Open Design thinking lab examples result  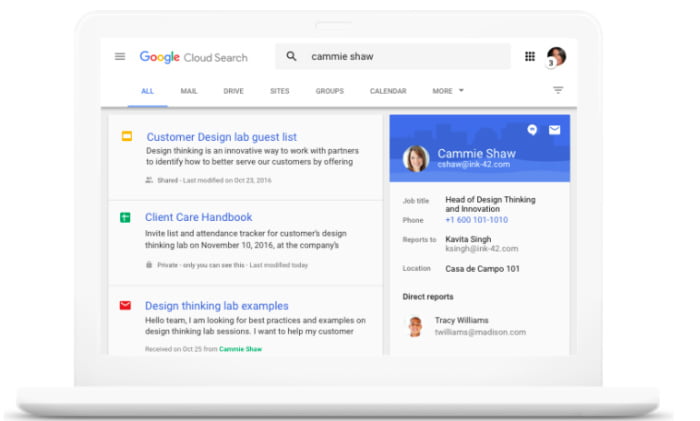pyautogui.click(x=217, y=306)
